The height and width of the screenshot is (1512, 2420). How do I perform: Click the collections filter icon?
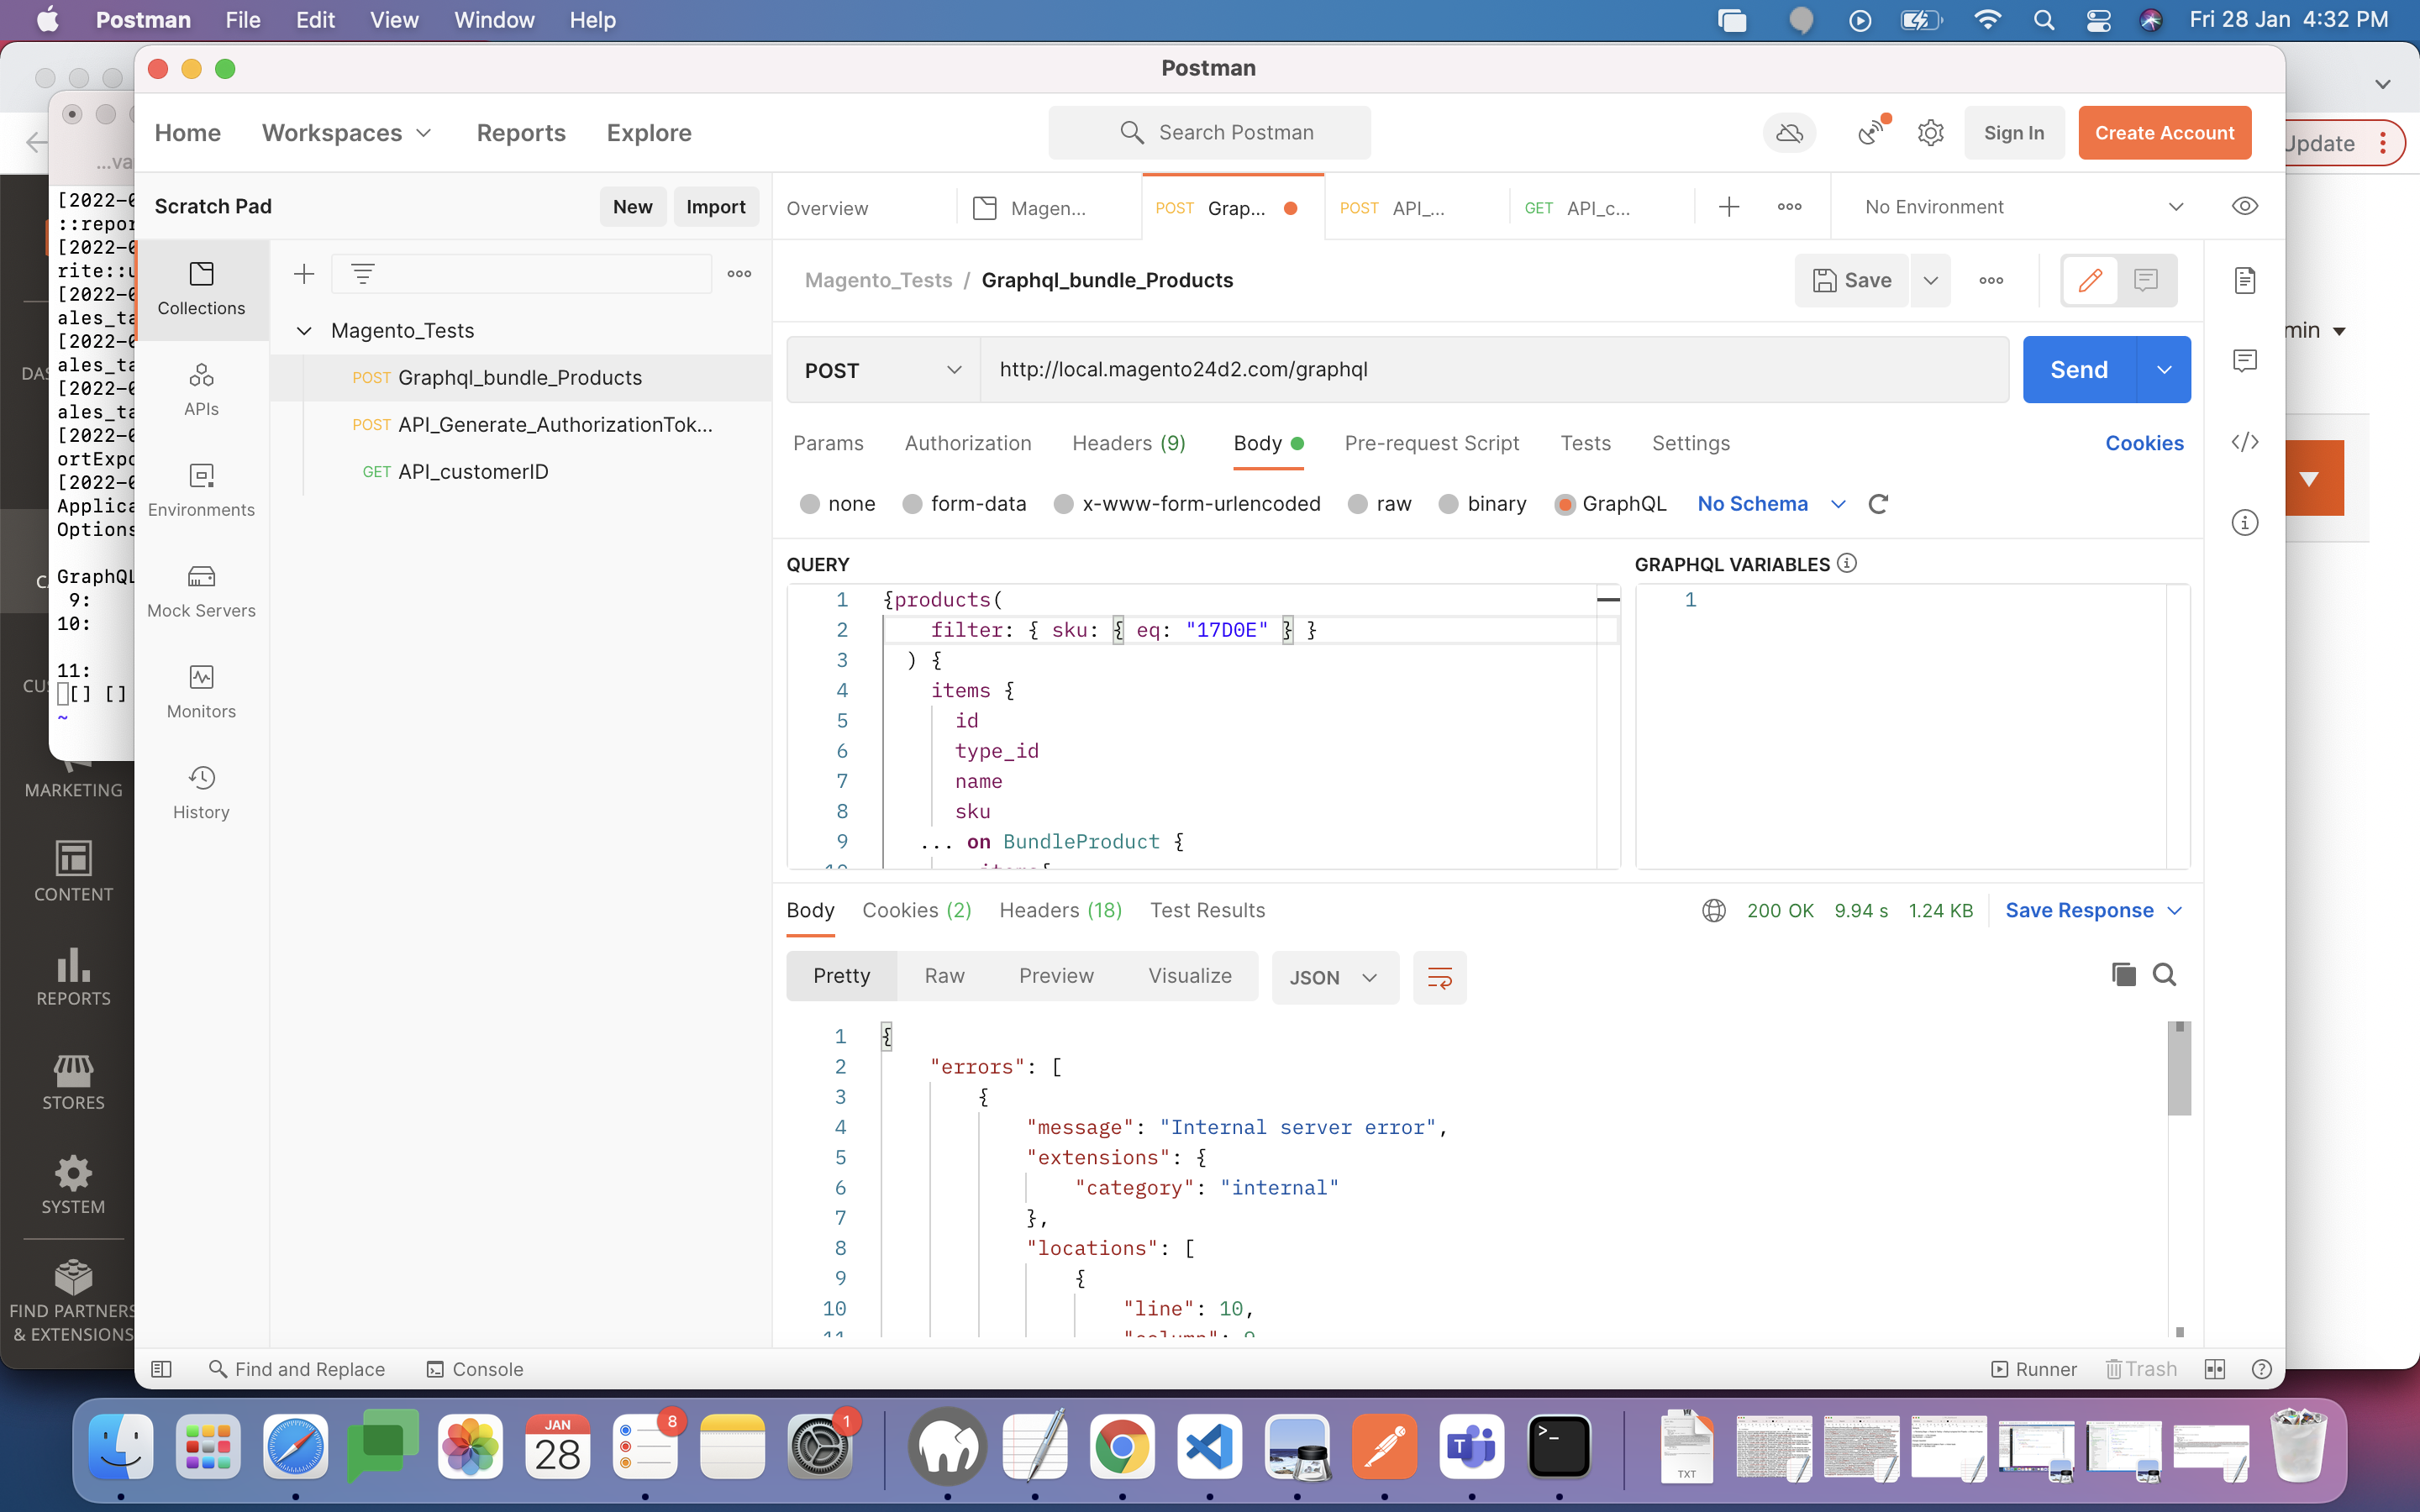point(363,274)
